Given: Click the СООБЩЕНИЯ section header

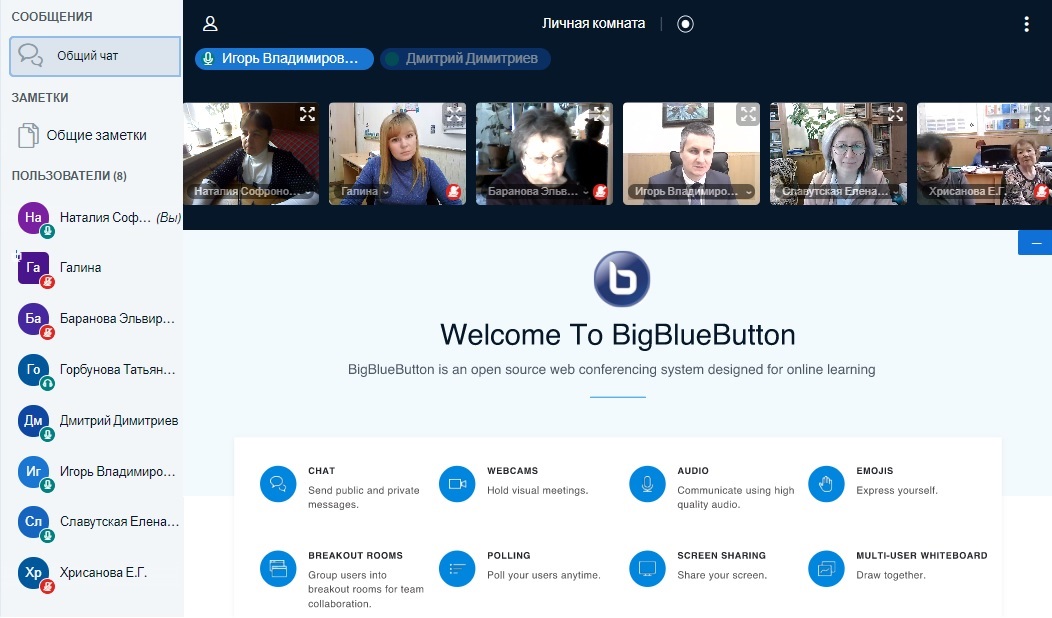Looking at the screenshot, I should coord(52,17).
